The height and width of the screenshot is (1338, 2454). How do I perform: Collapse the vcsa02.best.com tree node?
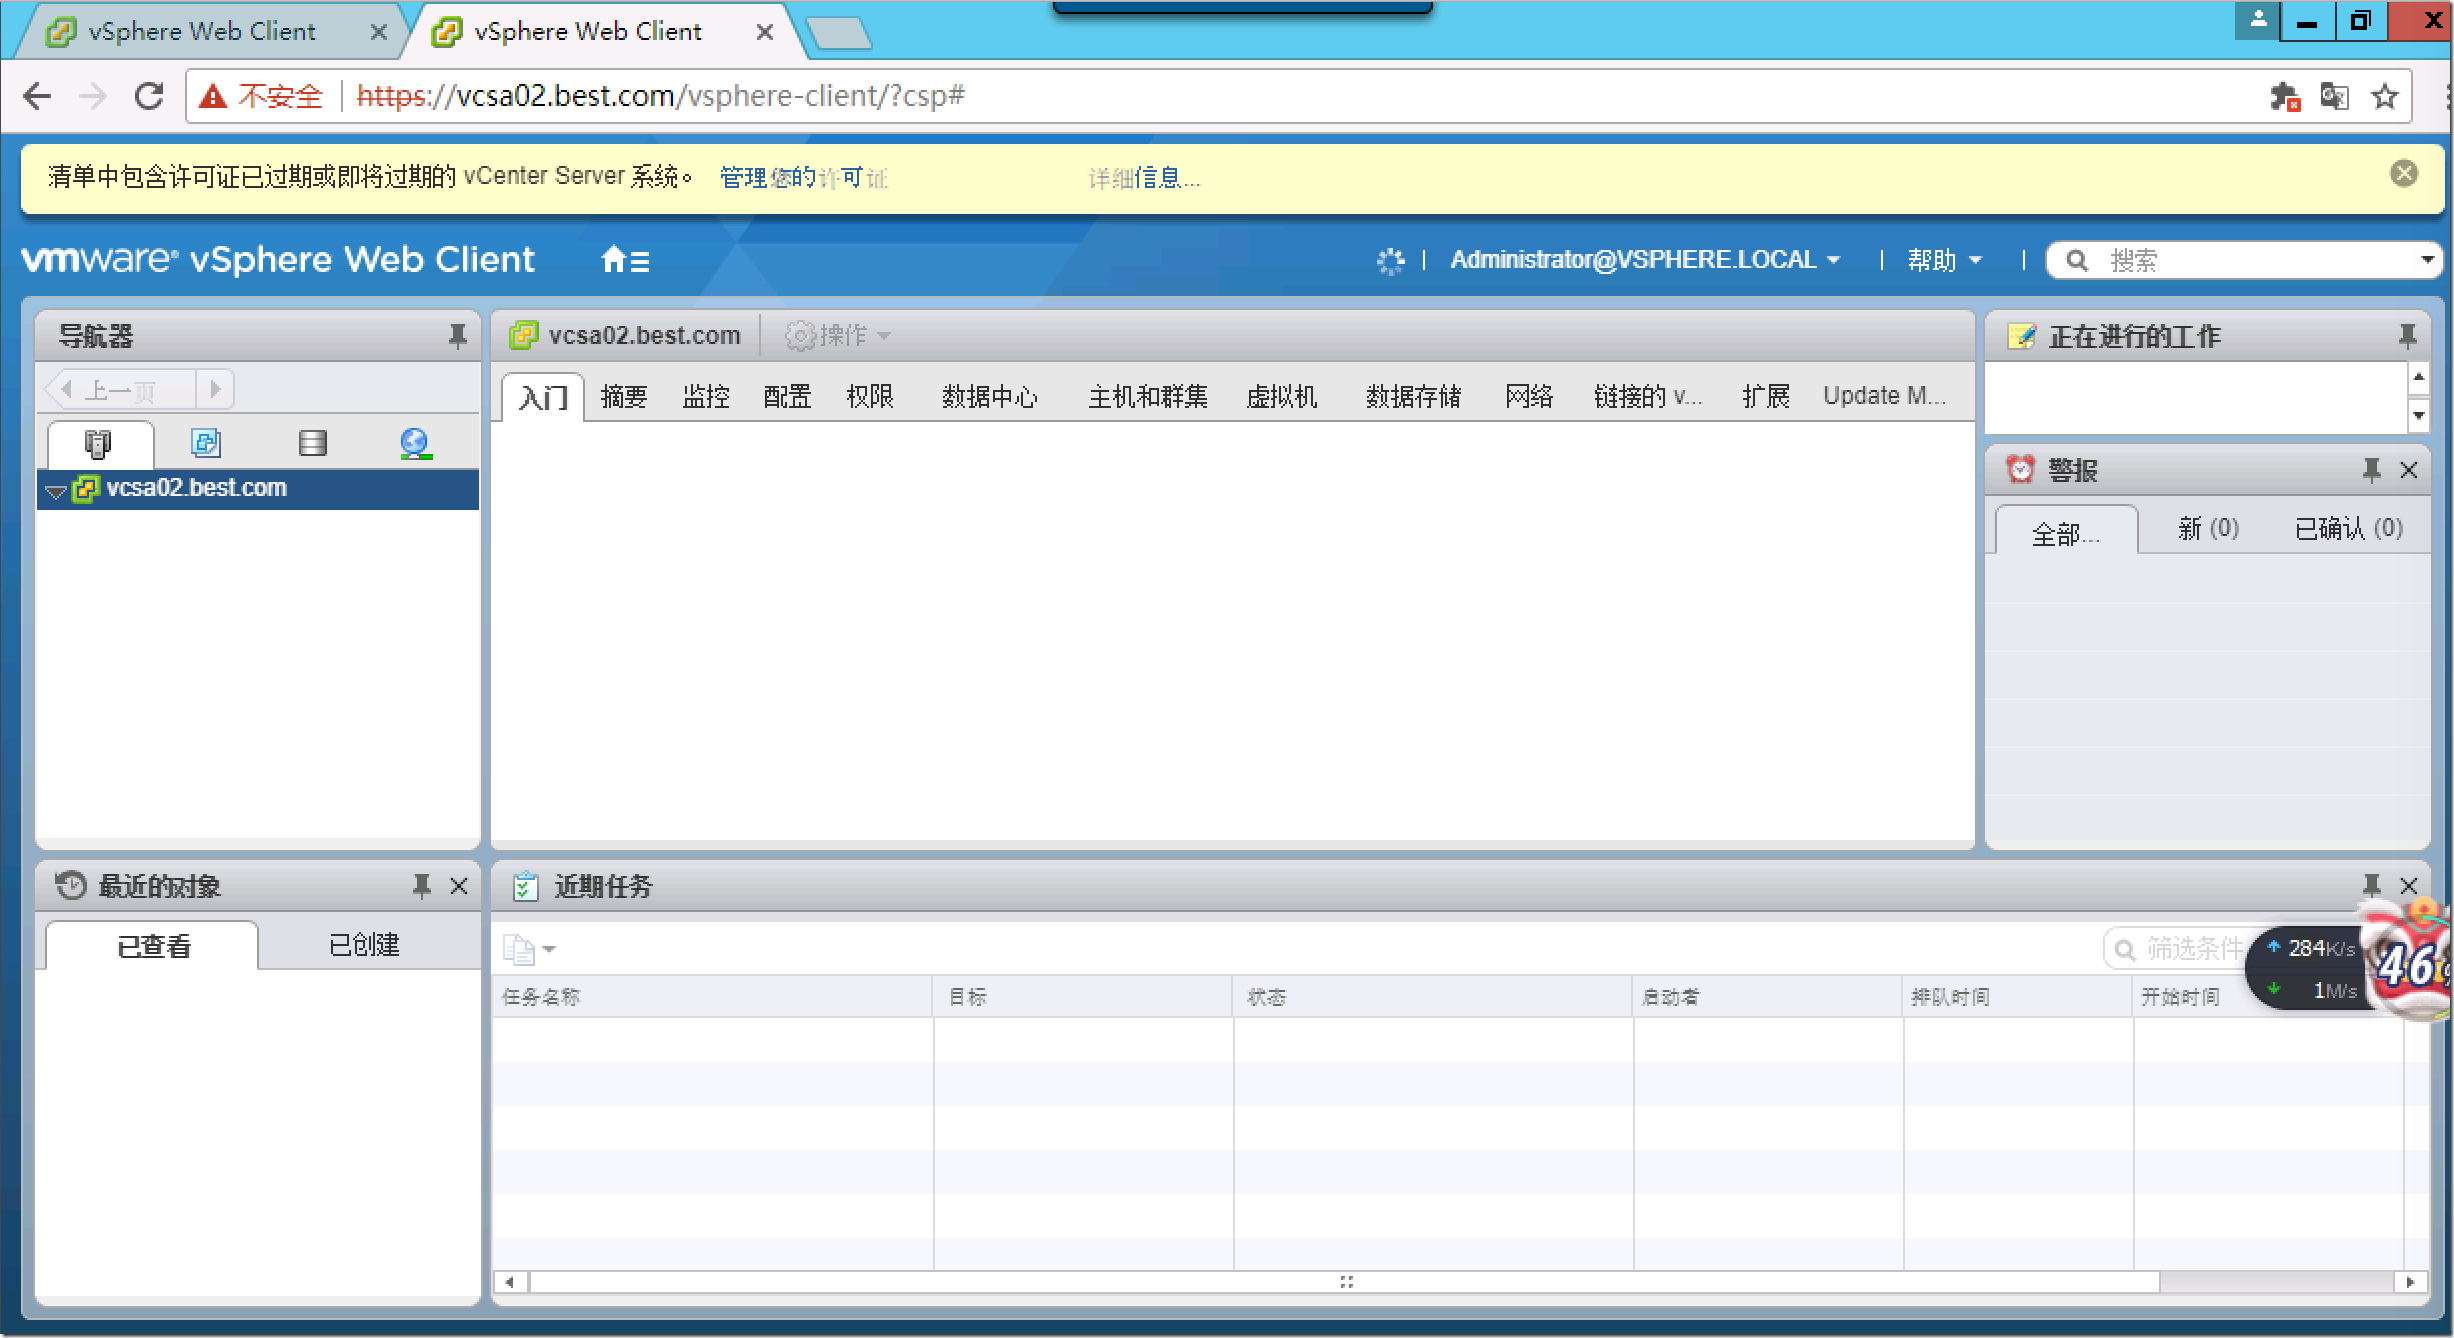click(x=56, y=490)
